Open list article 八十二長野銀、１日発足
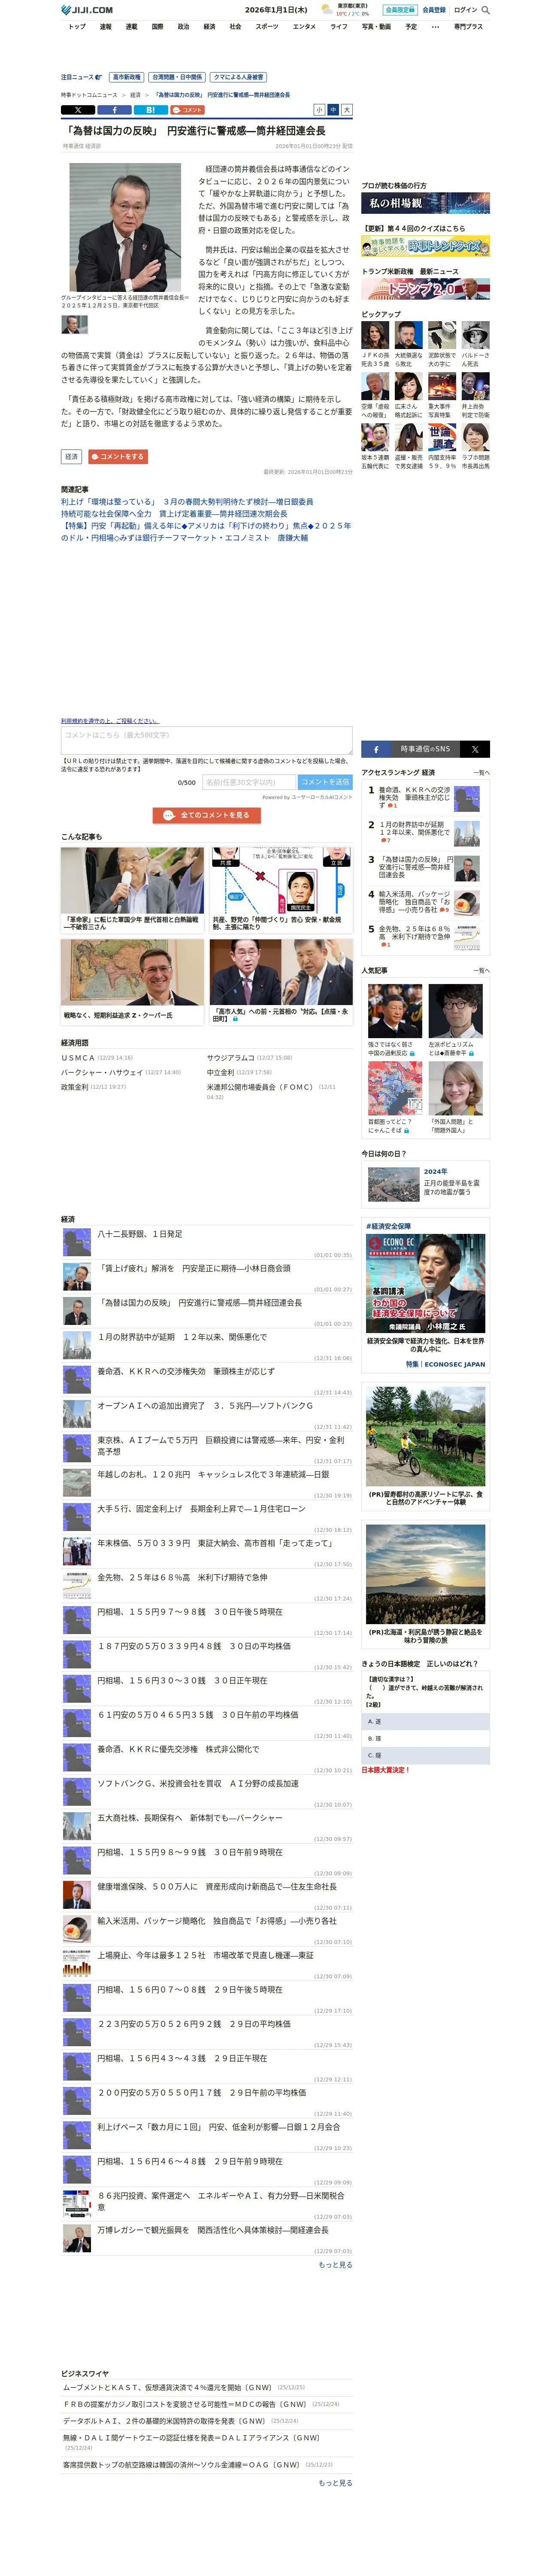551x2576 pixels. click(140, 1234)
